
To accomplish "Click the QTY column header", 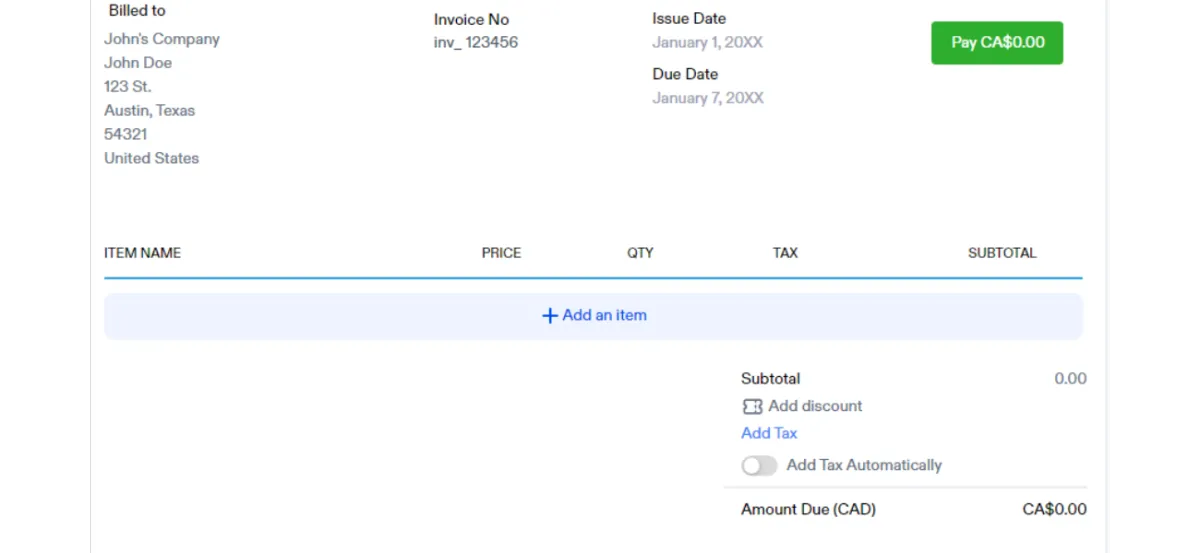I will pos(640,253).
